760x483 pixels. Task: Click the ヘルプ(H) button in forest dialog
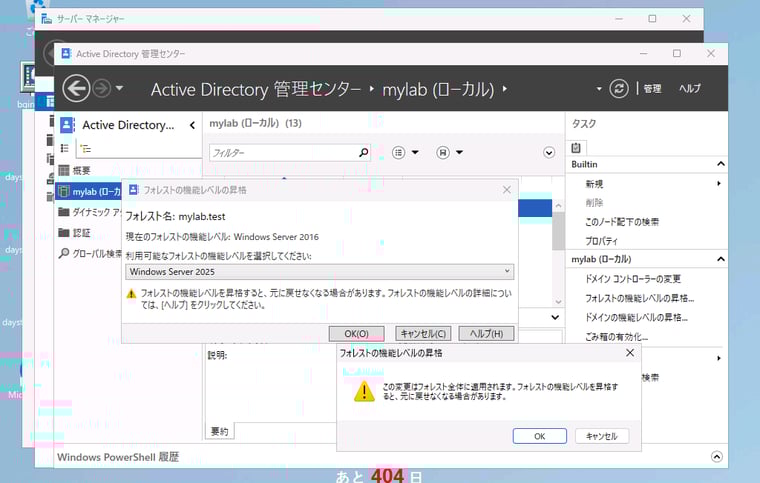click(486, 333)
